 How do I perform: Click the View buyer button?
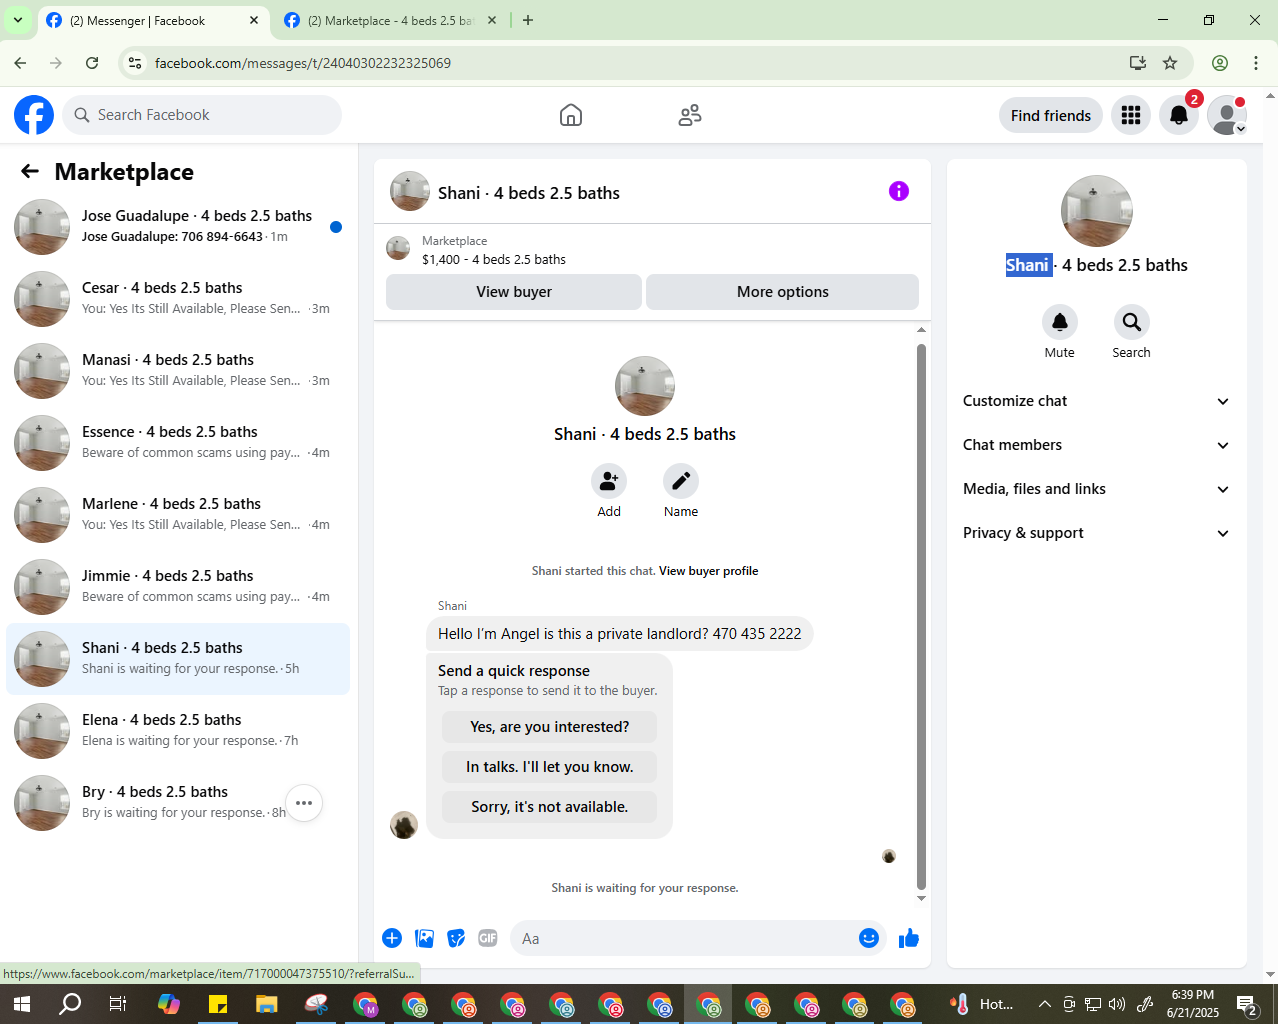[x=514, y=292]
